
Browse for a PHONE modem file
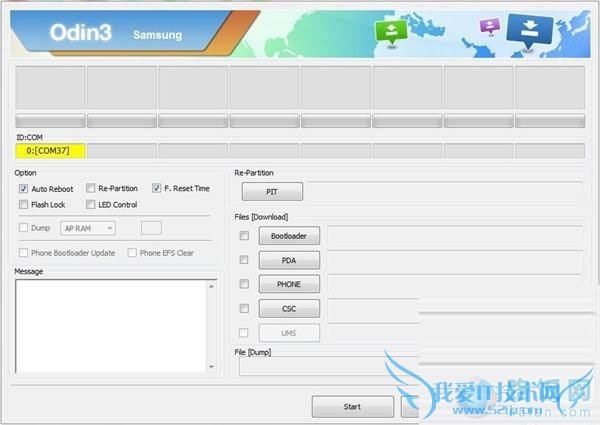pyautogui.click(x=289, y=284)
